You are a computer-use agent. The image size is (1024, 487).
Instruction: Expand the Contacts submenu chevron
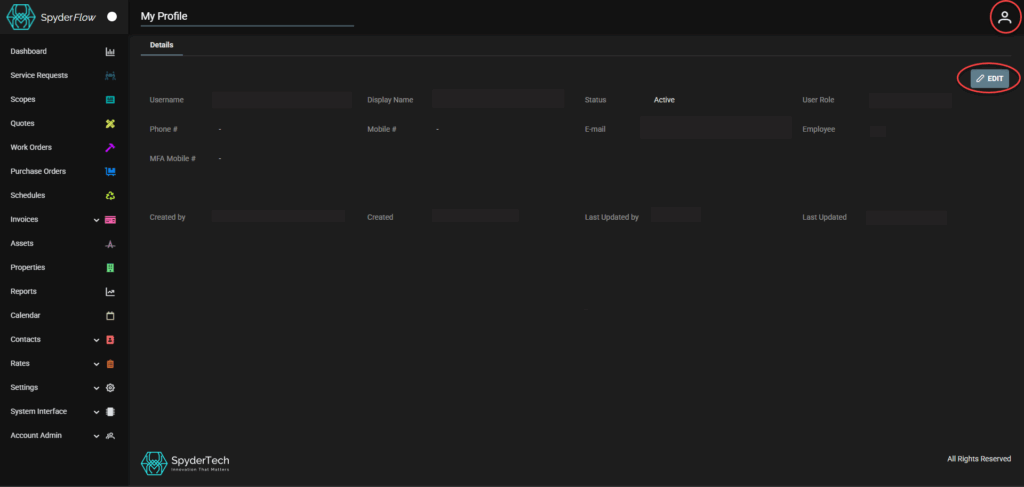[96, 340]
